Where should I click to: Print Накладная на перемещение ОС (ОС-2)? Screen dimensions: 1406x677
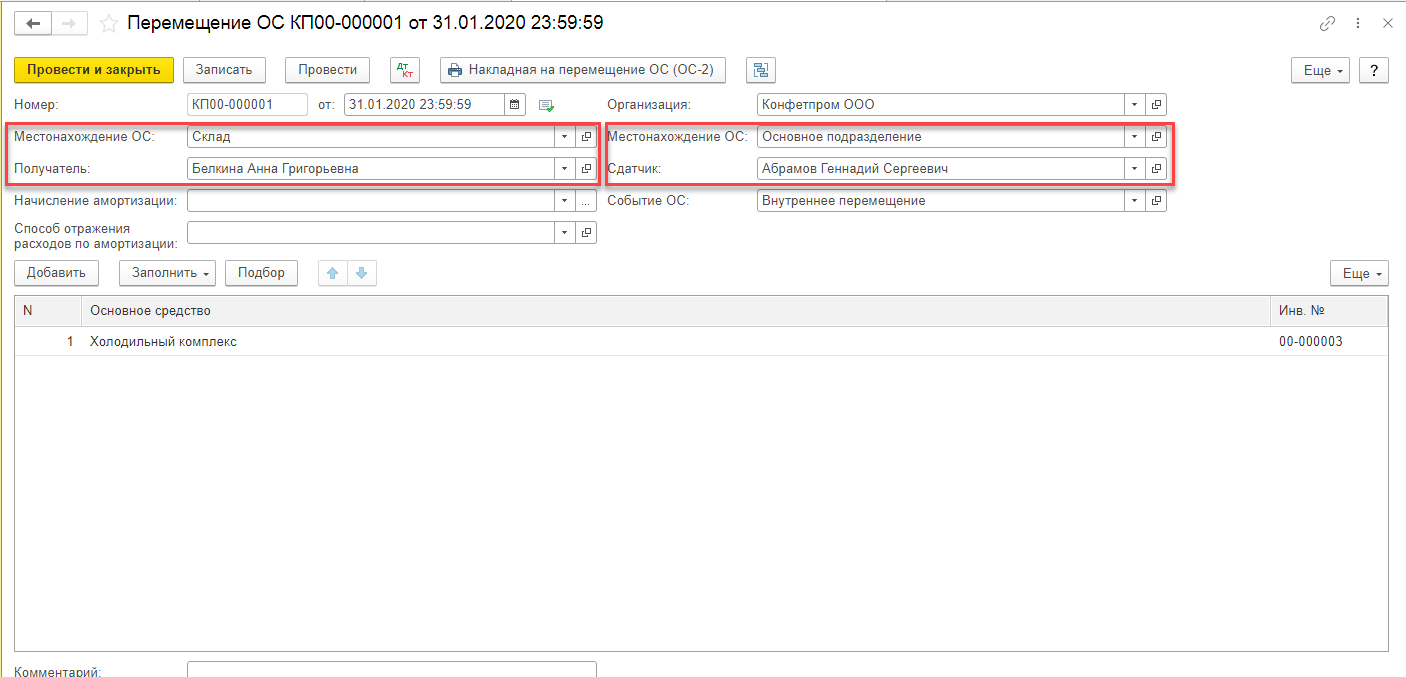click(x=583, y=70)
